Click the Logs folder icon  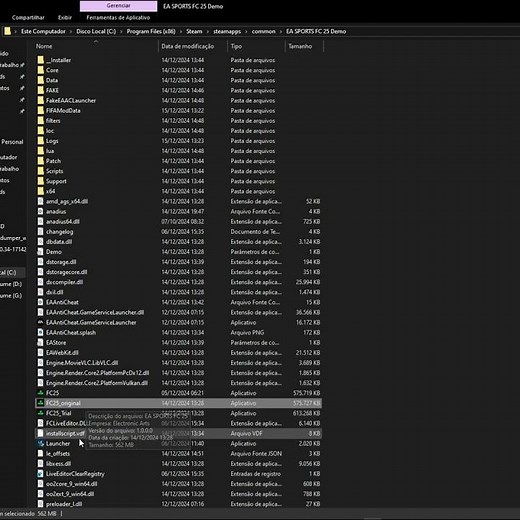click(40, 141)
